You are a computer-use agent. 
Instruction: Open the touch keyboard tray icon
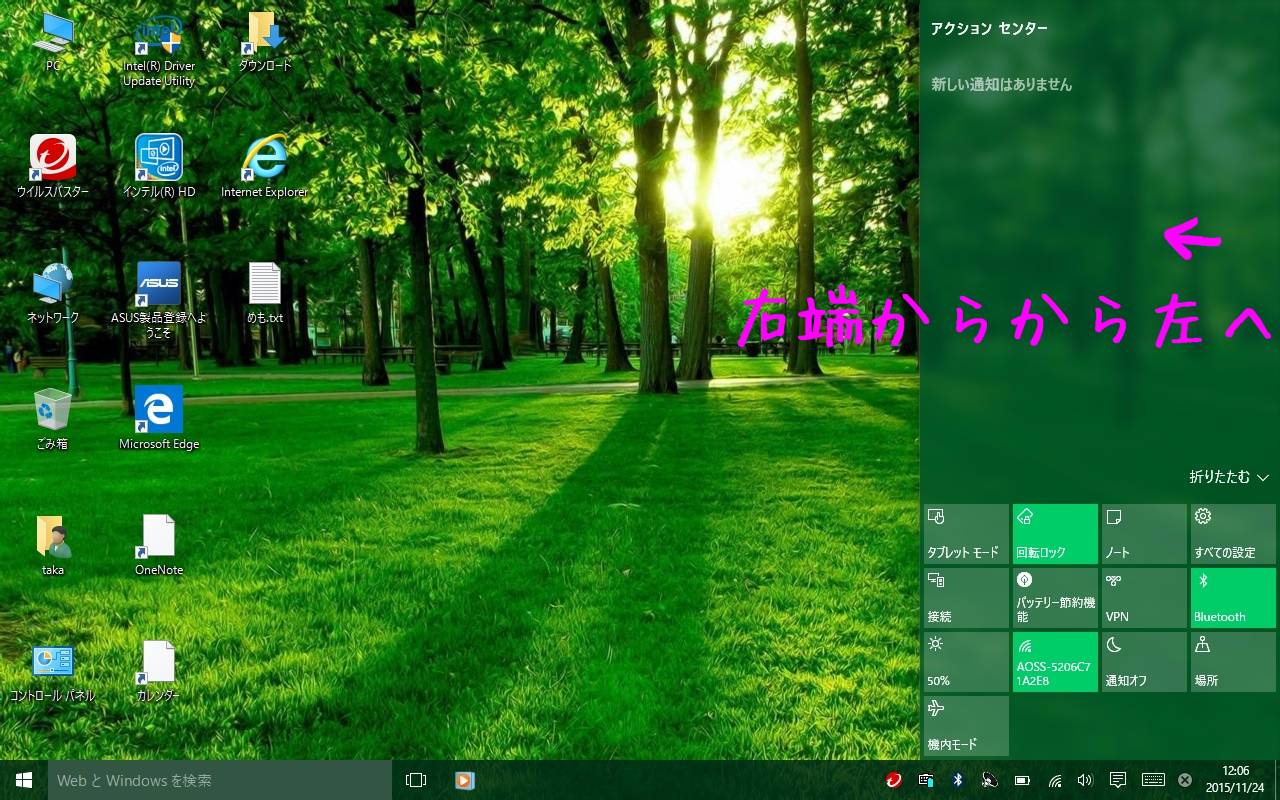point(1153,780)
